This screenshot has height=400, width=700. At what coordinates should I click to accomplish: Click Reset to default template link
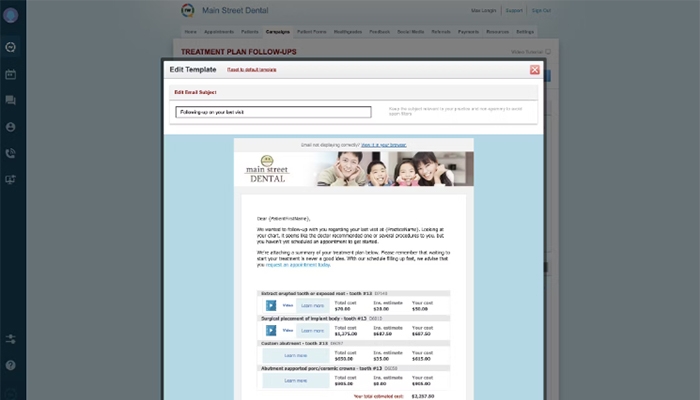coord(252,70)
